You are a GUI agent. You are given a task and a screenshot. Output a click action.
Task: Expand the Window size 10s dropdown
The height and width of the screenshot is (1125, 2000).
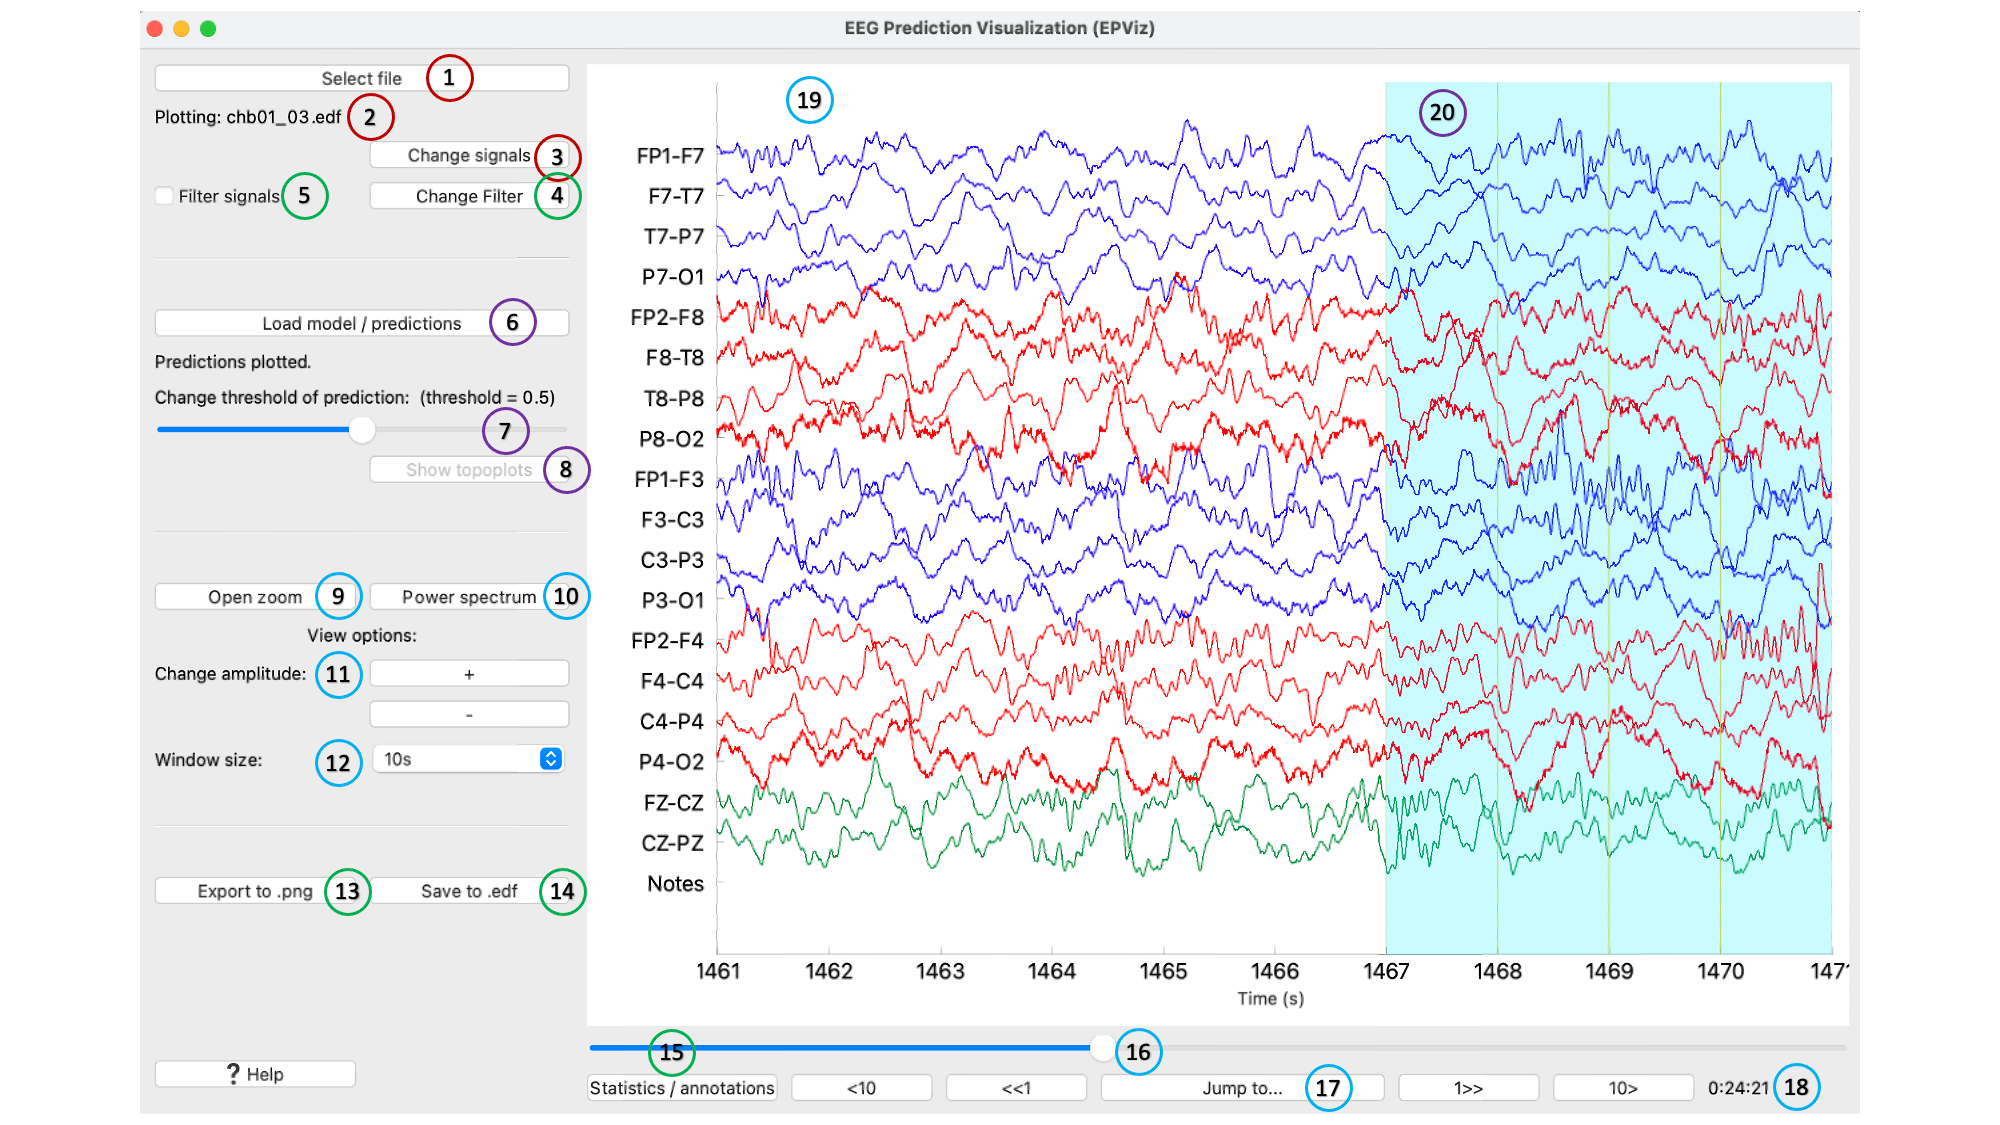(468, 759)
